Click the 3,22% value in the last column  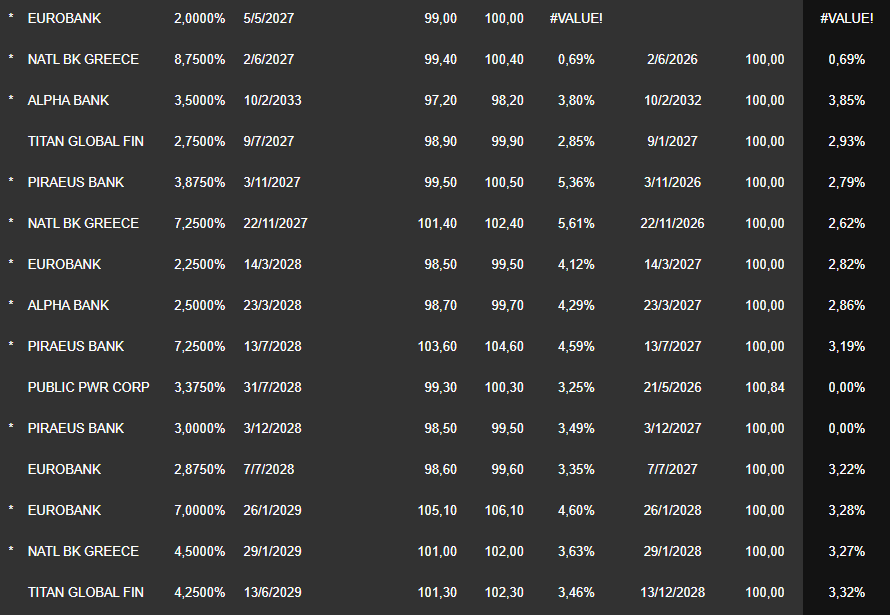(846, 469)
